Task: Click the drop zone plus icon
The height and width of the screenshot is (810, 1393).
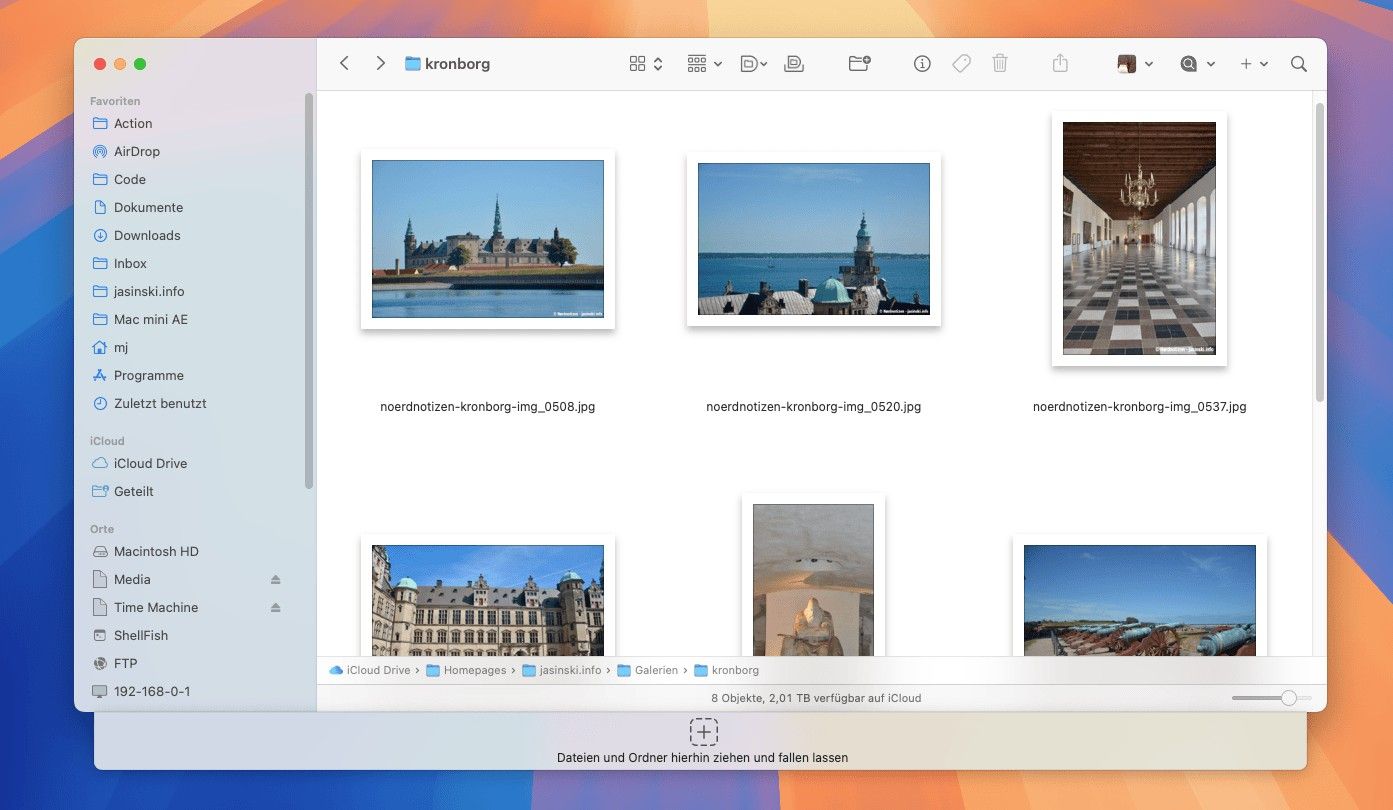Action: [703, 732]
